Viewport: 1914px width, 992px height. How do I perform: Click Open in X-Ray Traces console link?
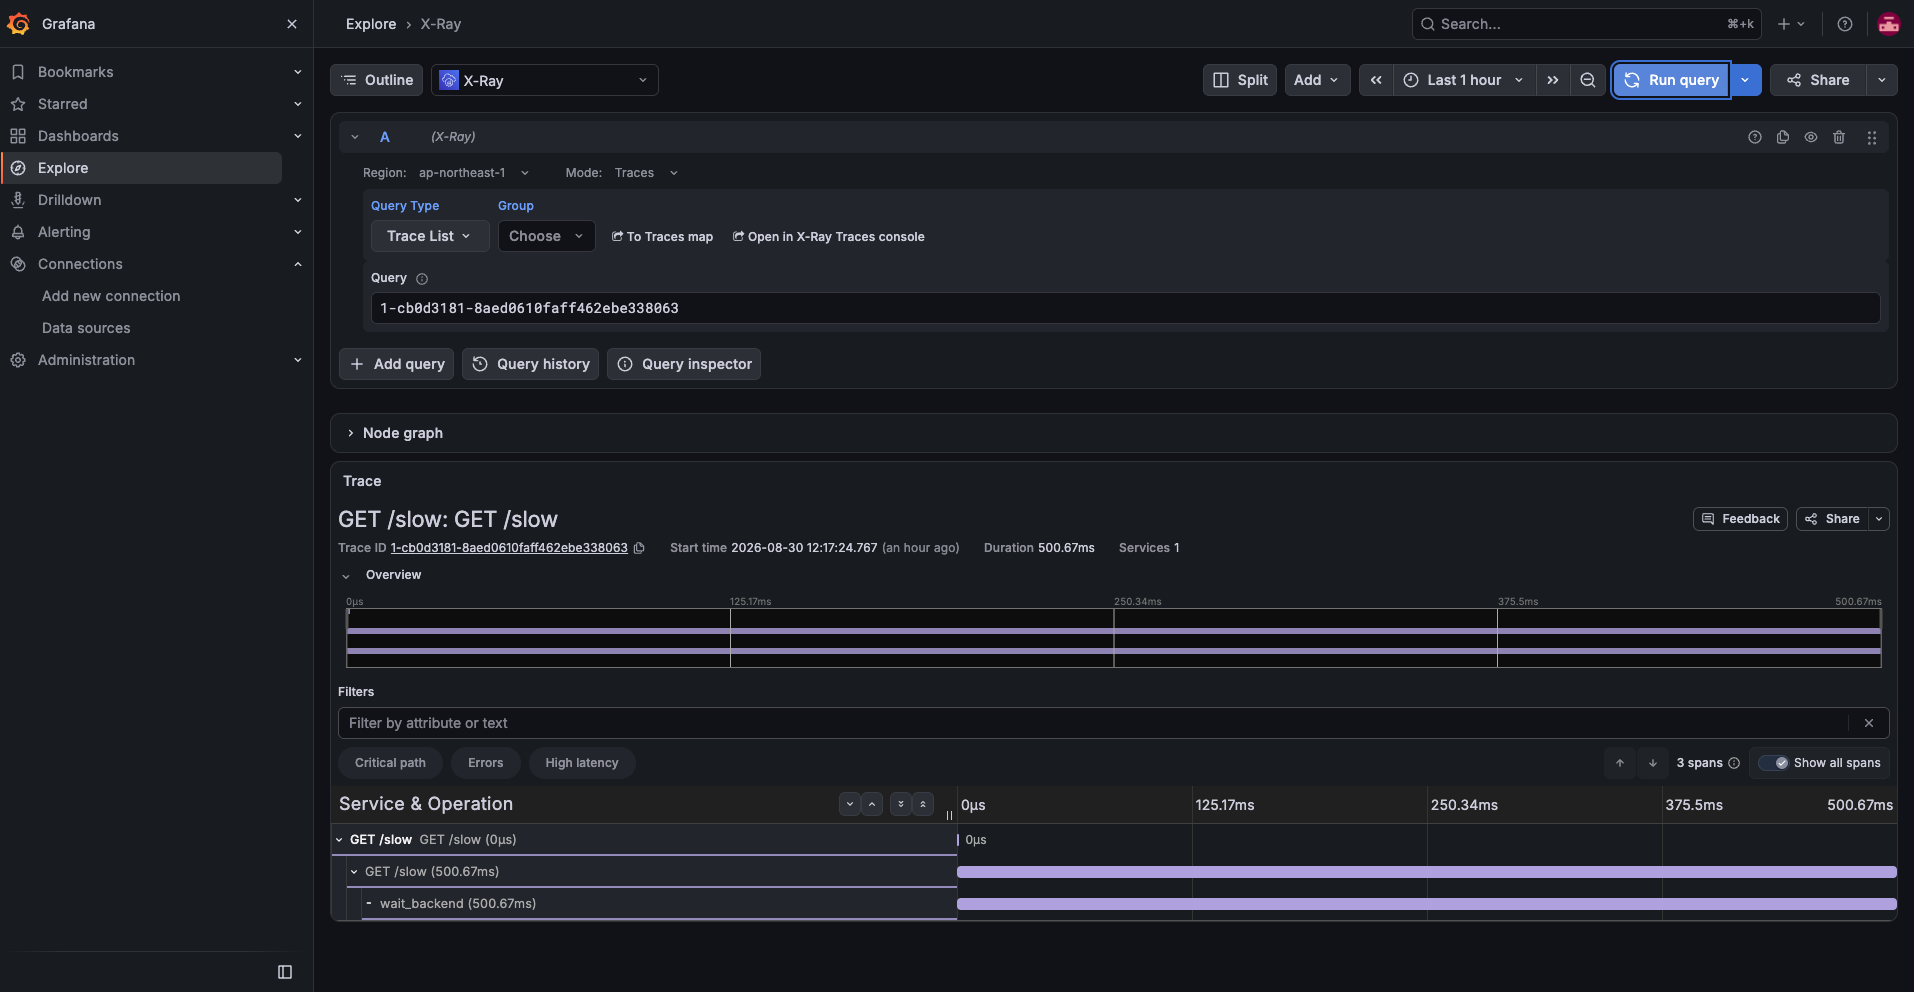(x=829, y=237)
